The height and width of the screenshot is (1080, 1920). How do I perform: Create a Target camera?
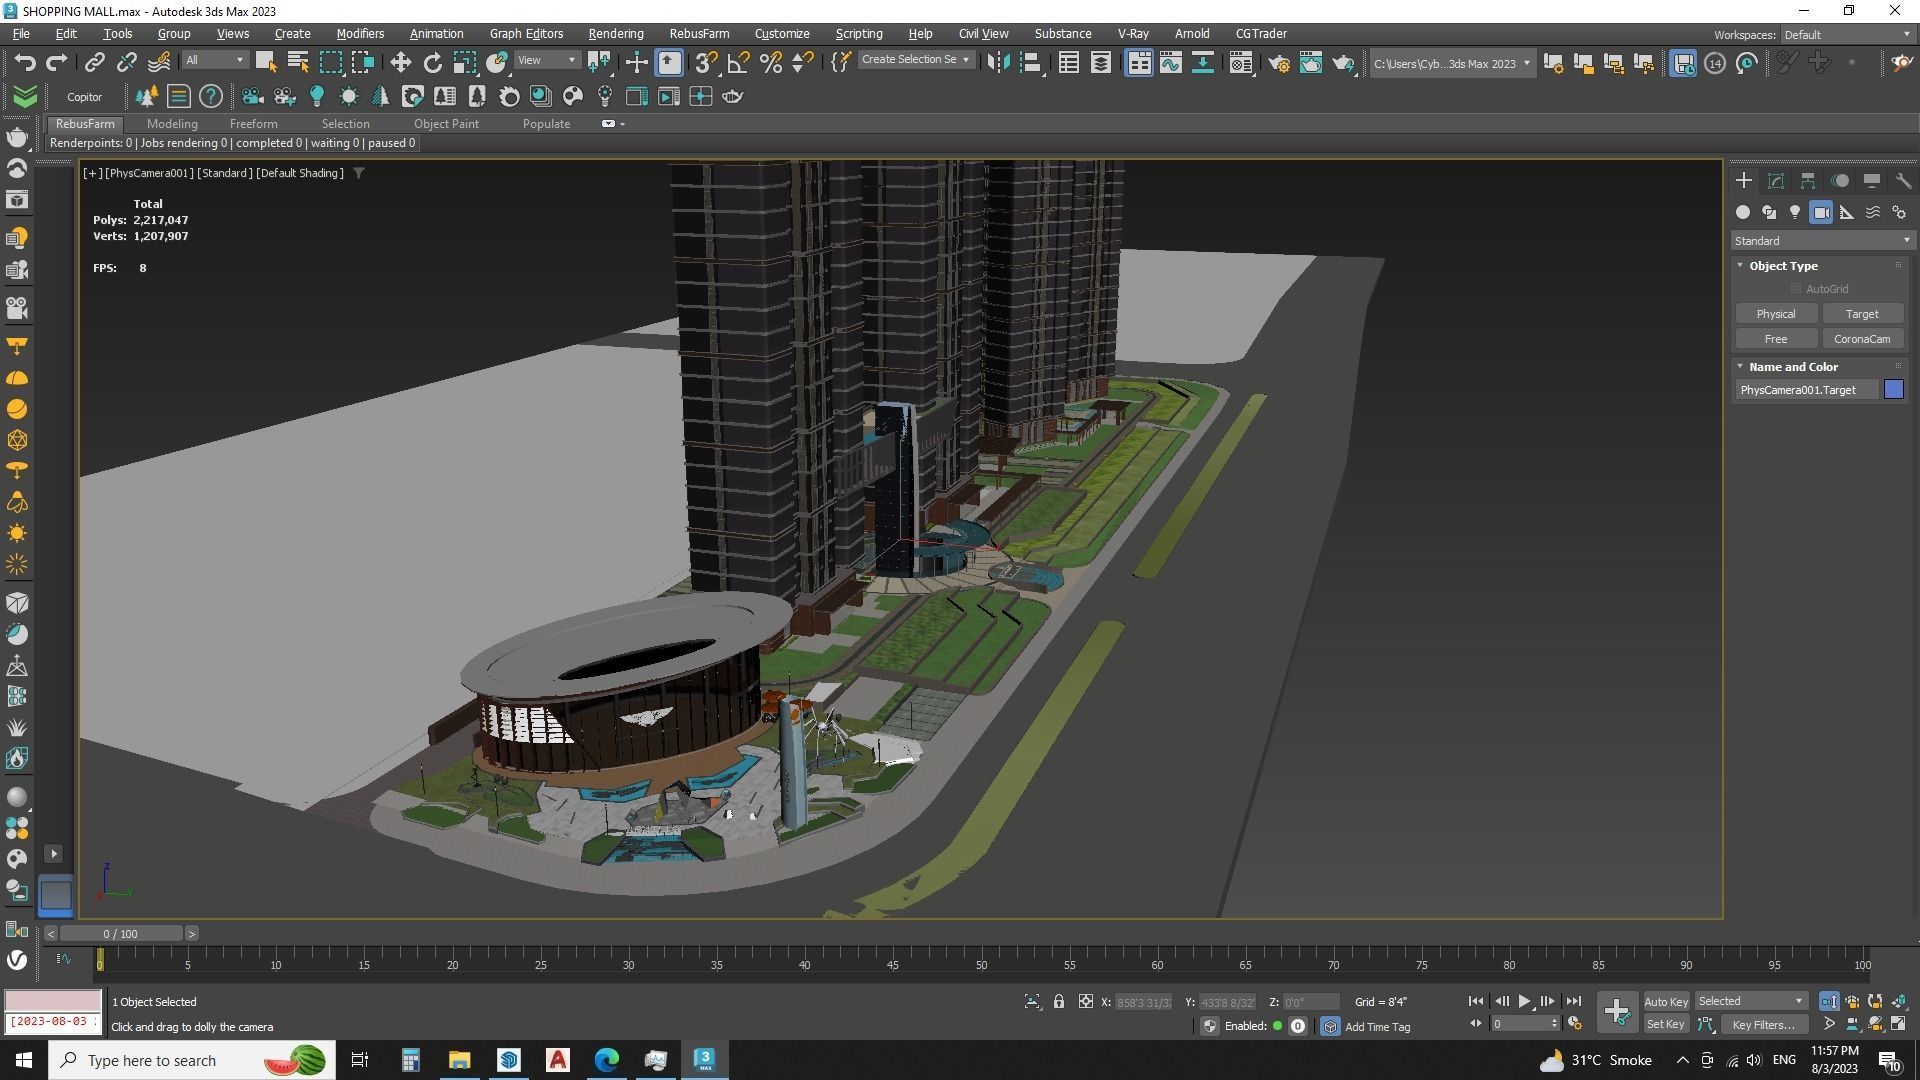[1862, 314]
